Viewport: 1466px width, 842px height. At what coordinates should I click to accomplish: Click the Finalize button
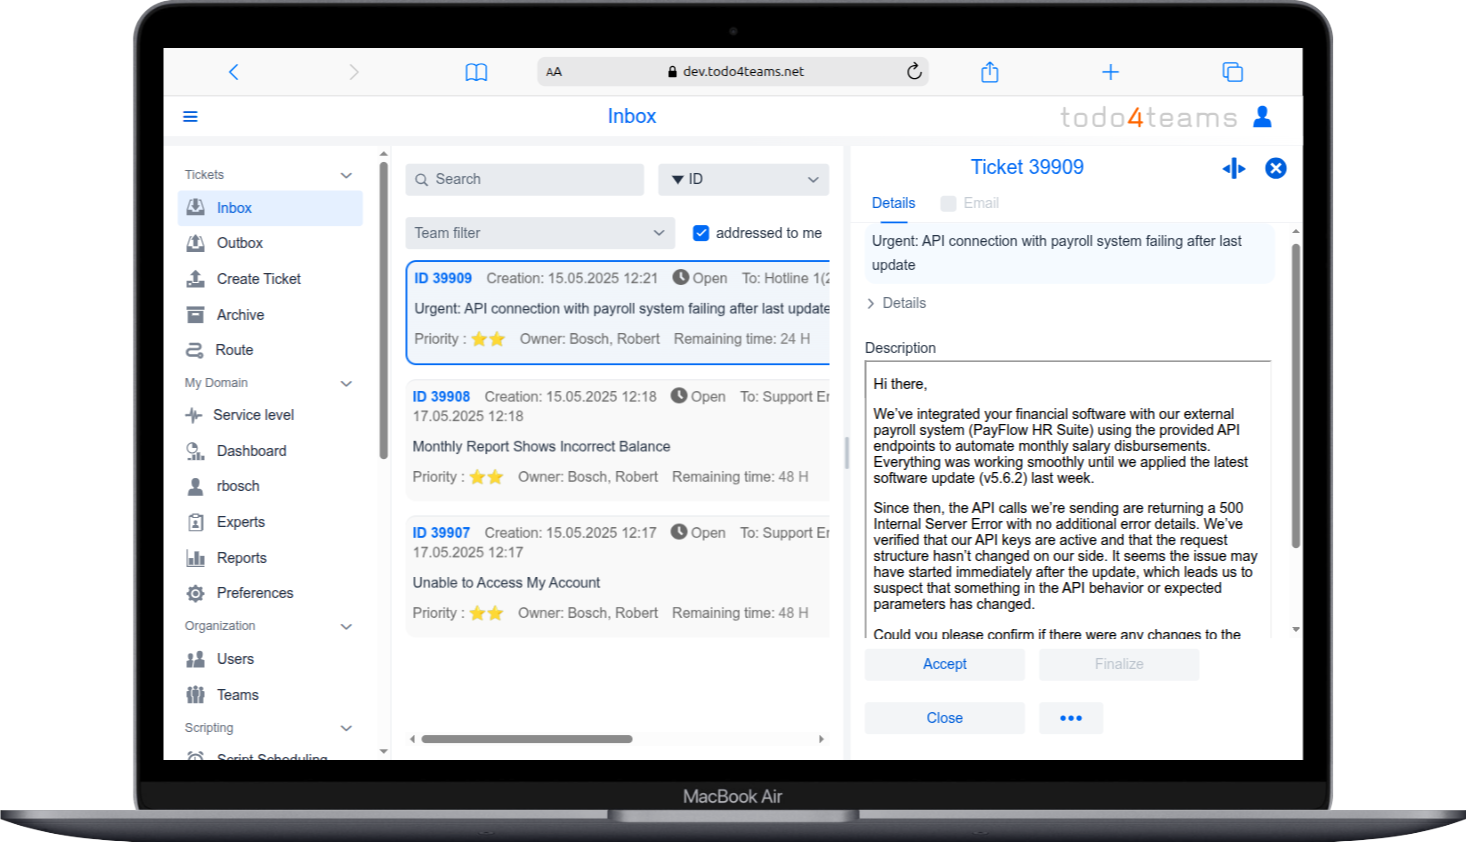coord(1119,664)
